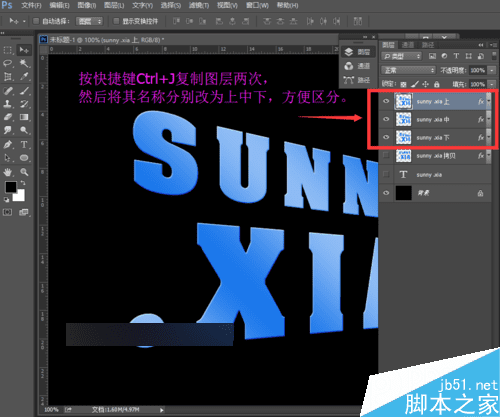The width and height of the screenshot is (500, 417).
Task: Click collapsed dock 图层 button
Action: tap(357, 52)
